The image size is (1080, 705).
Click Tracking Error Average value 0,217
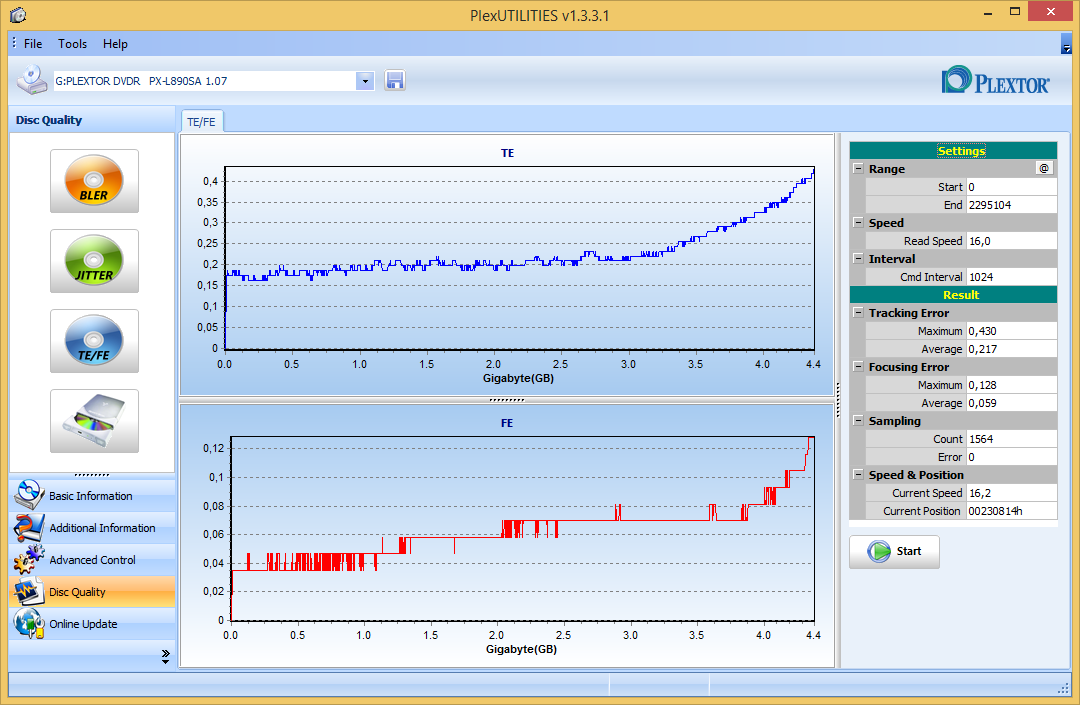pos(1011,348)
